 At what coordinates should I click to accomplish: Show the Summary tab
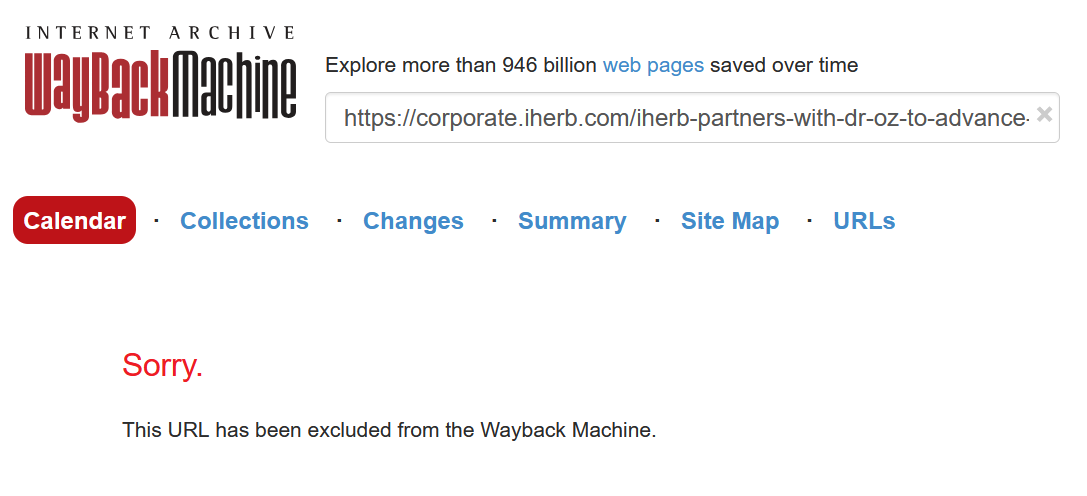[572, 221]
